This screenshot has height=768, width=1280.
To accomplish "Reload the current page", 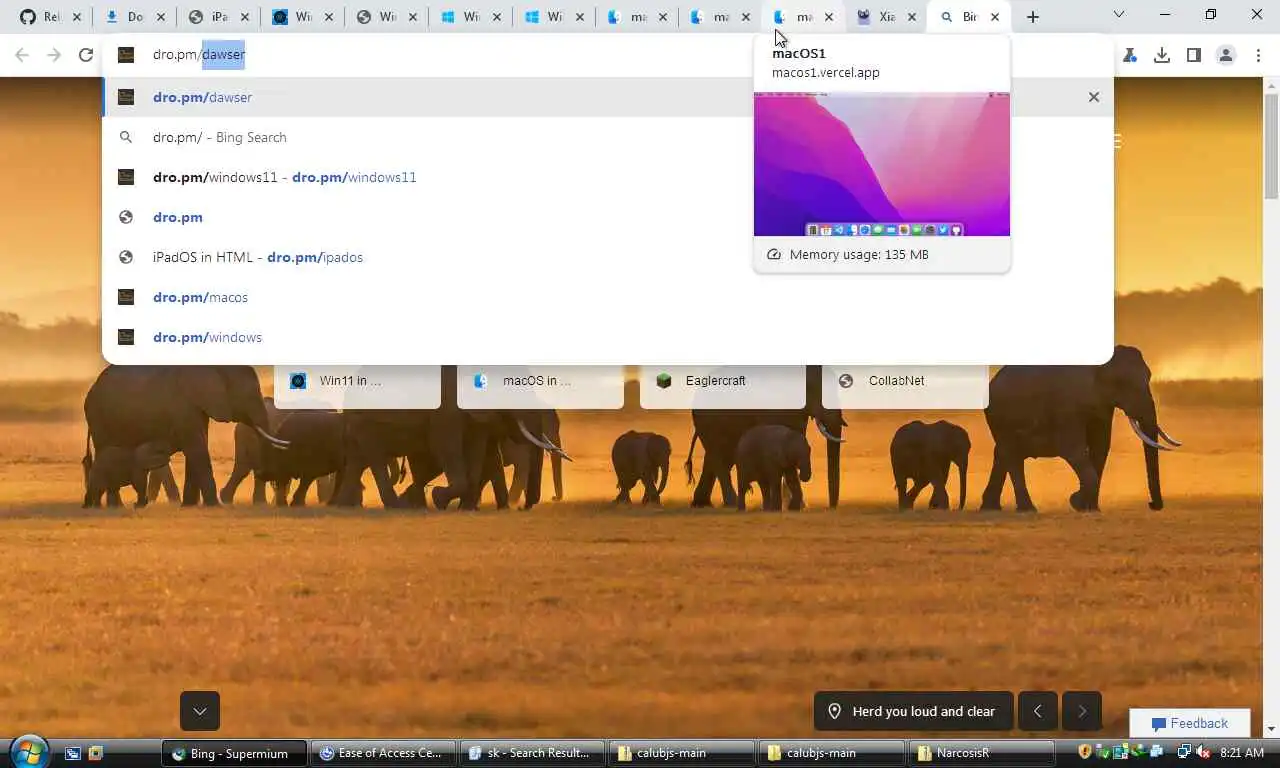I will click(86, 55).
